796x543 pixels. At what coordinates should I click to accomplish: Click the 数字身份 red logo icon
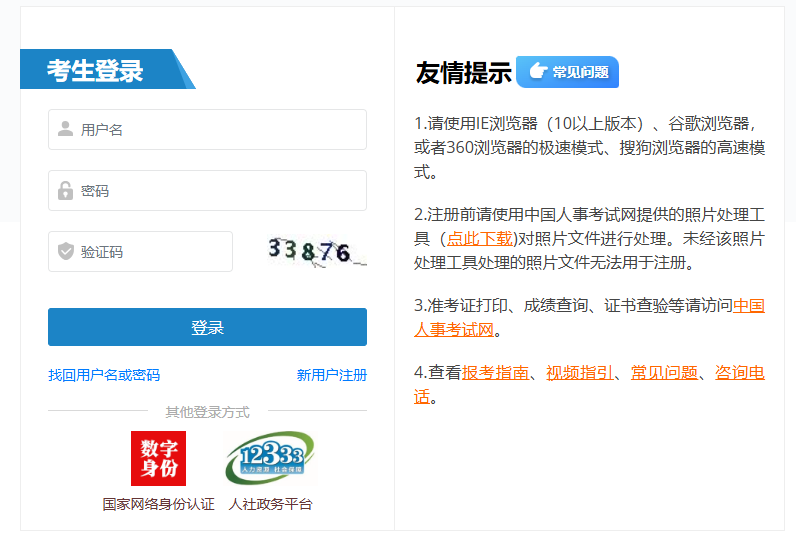click(x=158, y=458)
